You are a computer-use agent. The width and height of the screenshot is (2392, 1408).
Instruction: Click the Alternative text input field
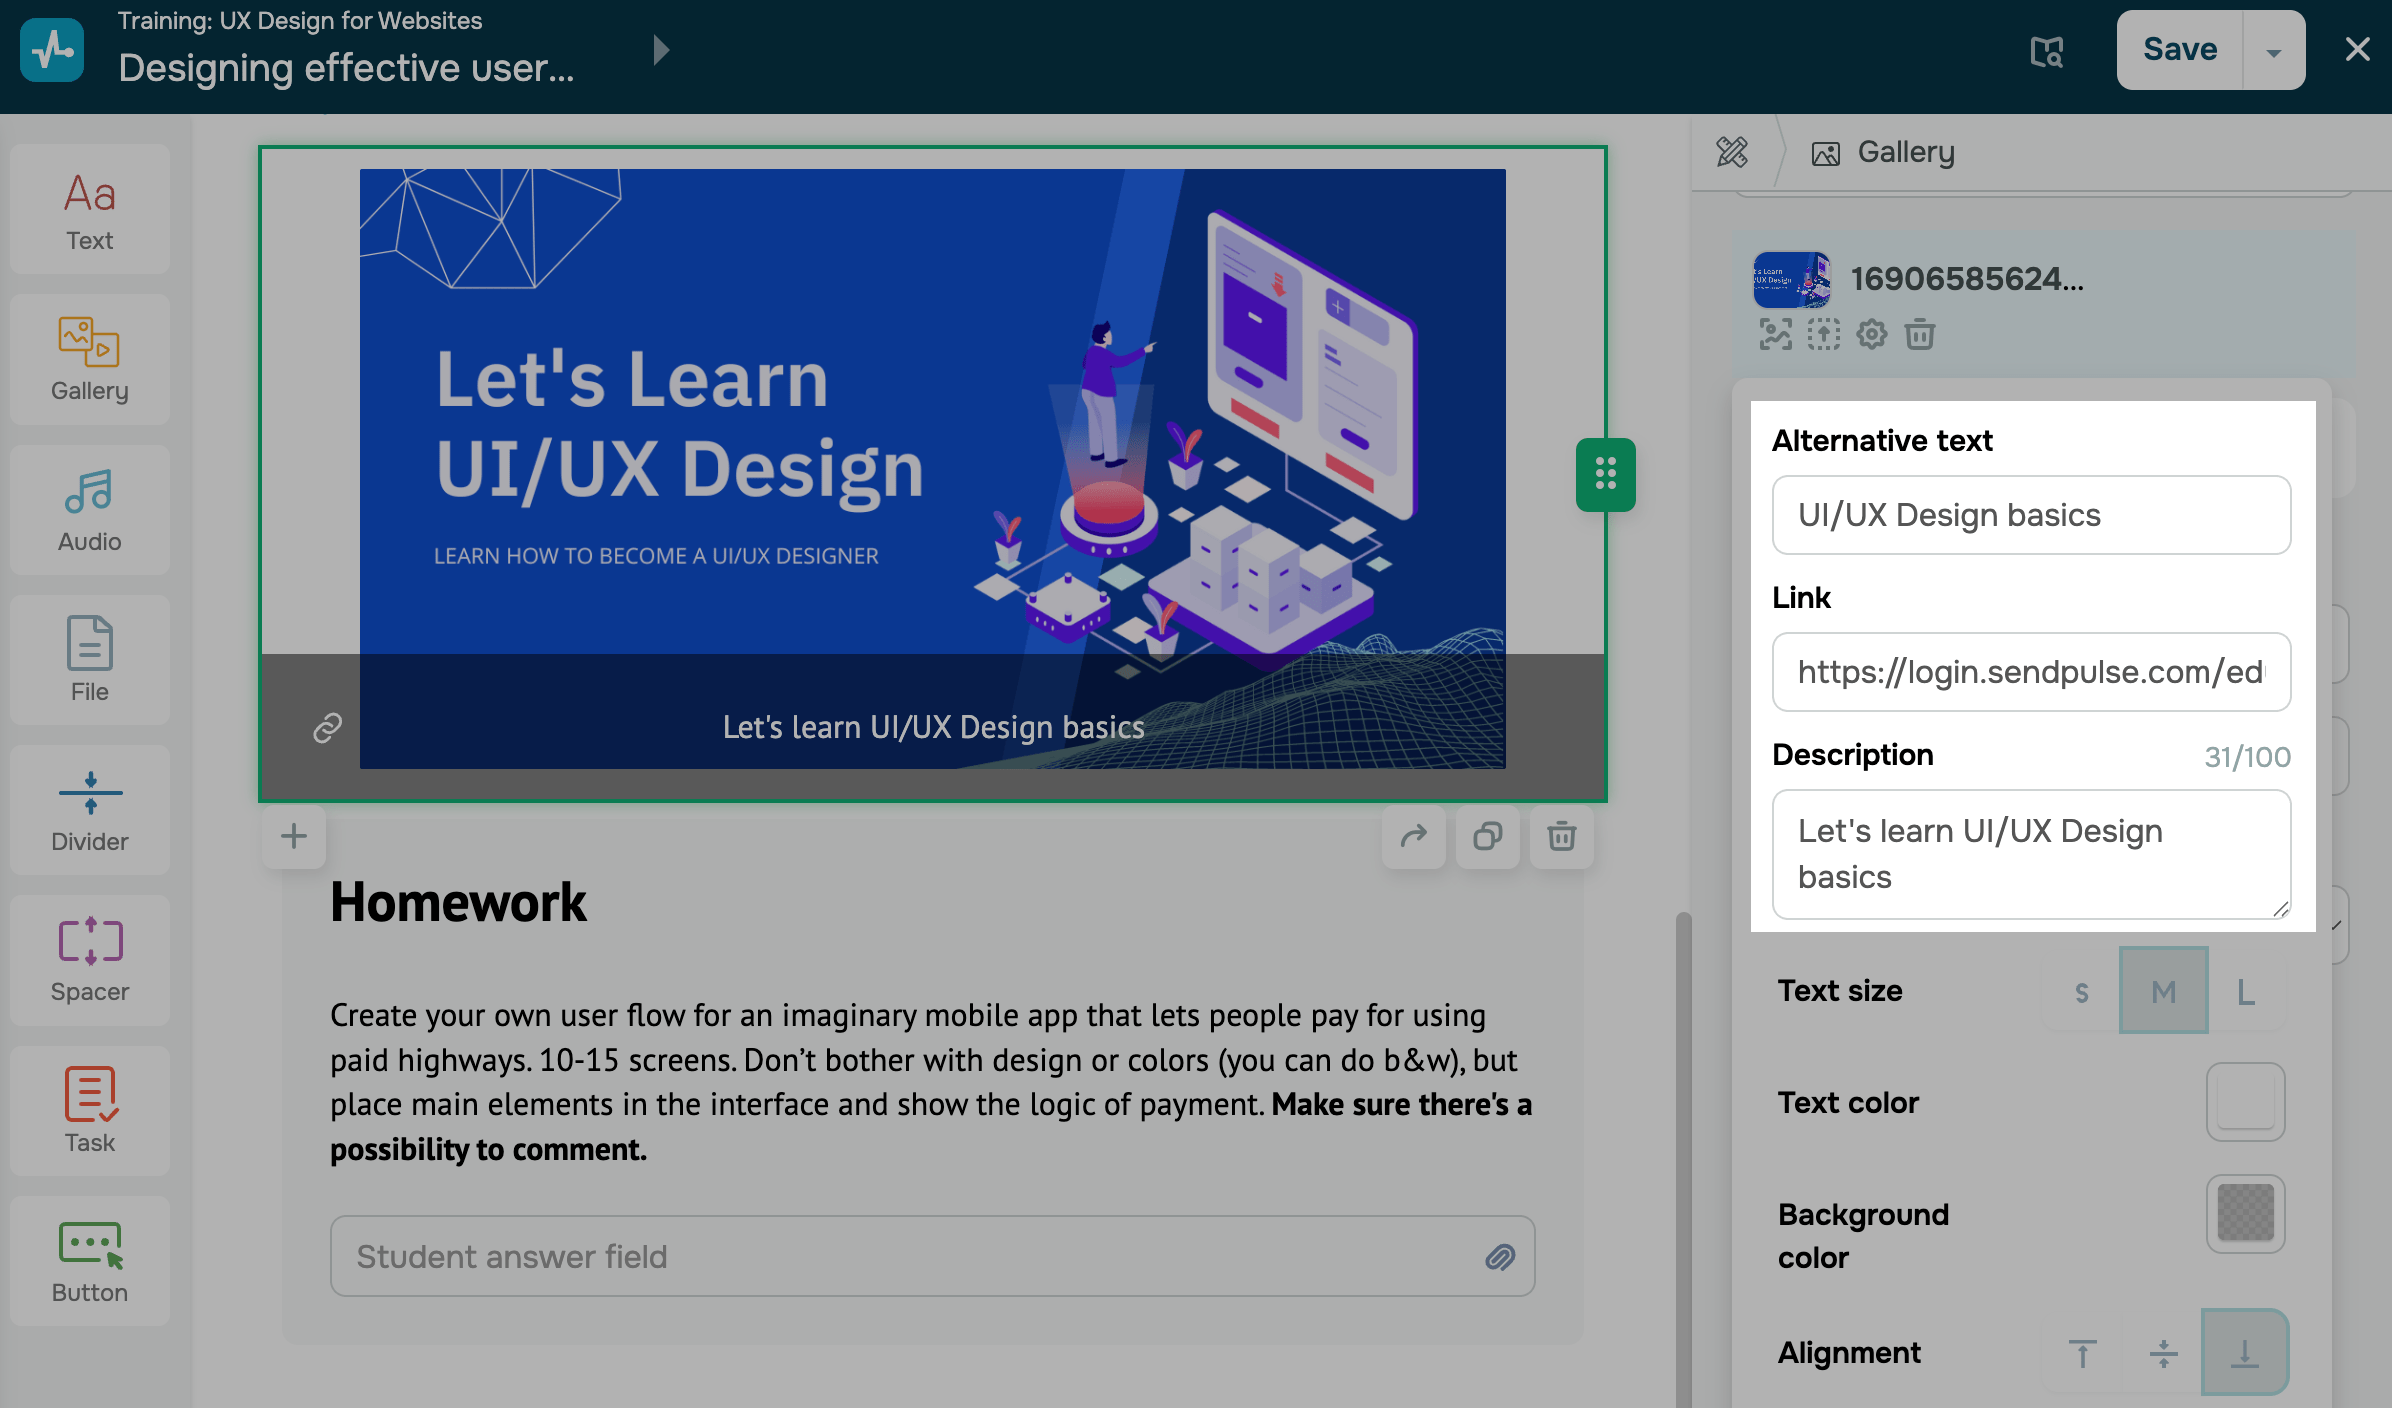tap(2030, 515)
